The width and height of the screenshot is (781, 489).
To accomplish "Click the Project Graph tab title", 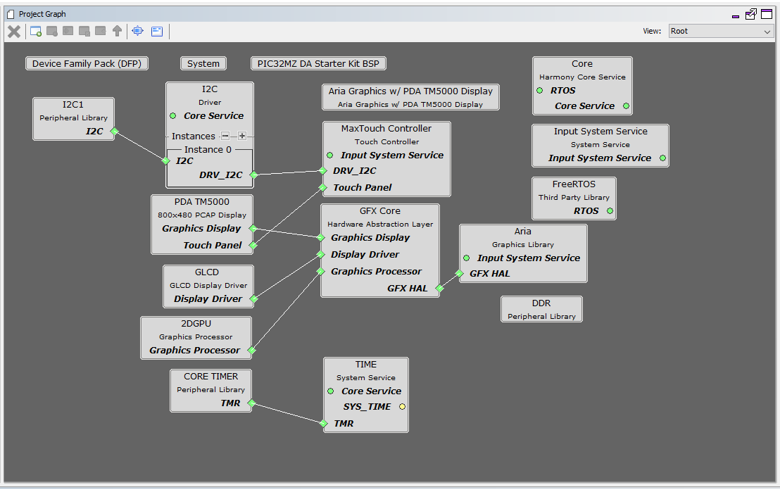I will [x=42, y=14].
